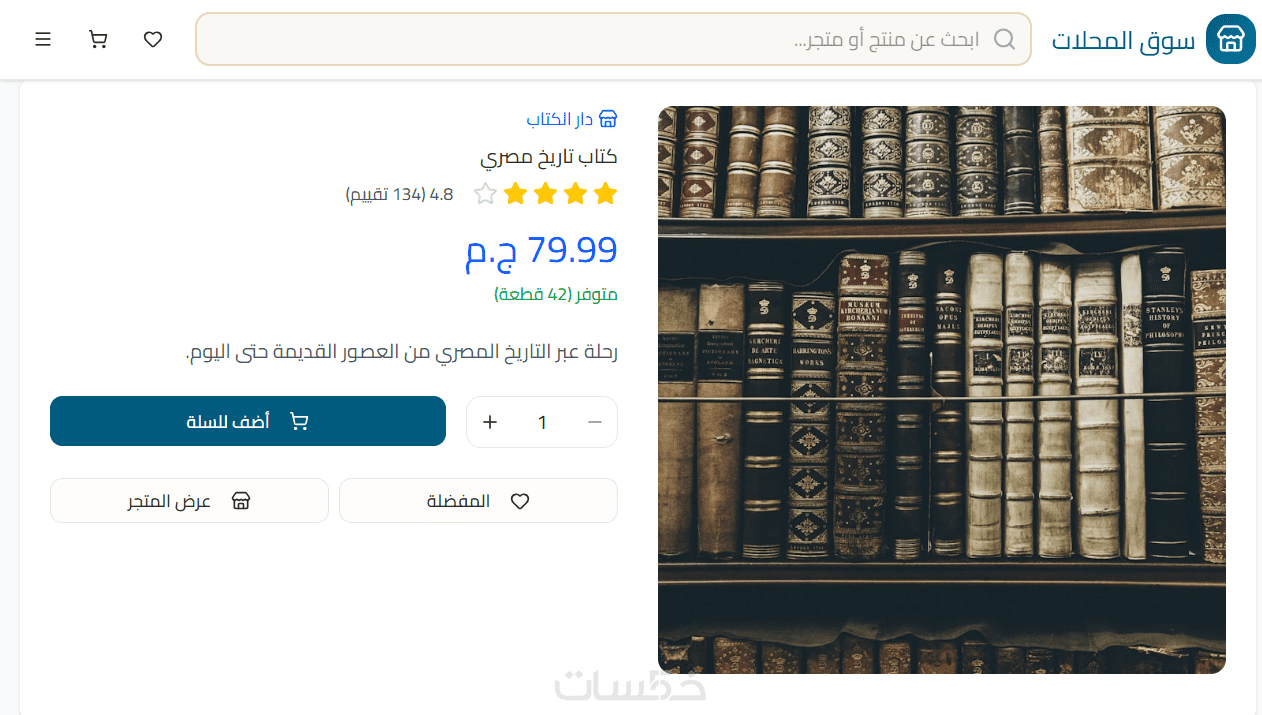Click the quantity value field showing 1
This screenshot has width=1262, height=715.
543,422
